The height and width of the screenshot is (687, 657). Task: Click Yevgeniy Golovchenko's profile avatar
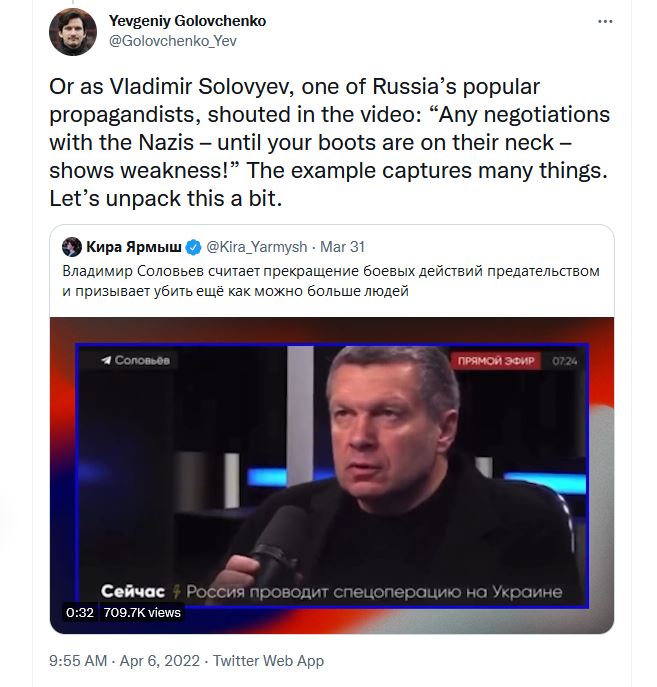[73, 32]
